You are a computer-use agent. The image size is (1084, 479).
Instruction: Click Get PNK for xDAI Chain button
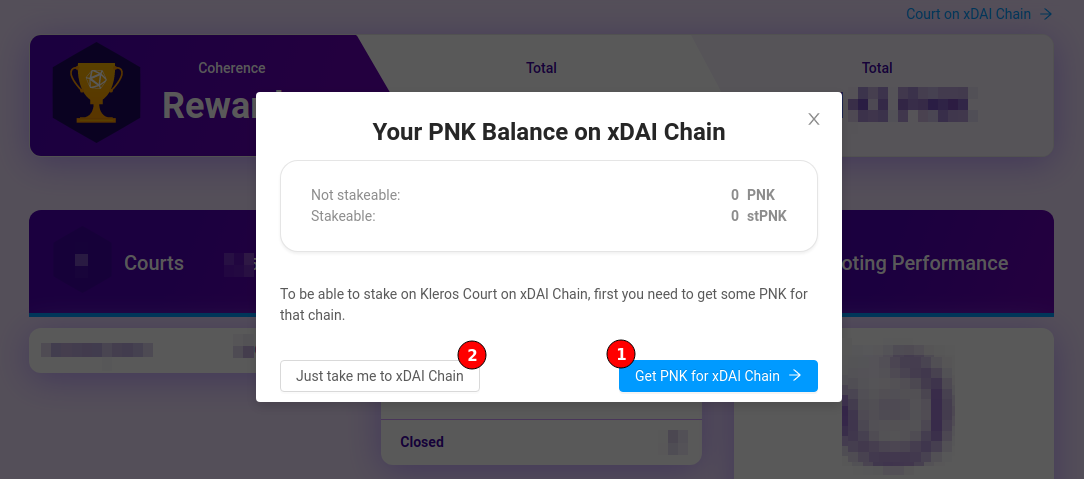(x=718, y=376)
